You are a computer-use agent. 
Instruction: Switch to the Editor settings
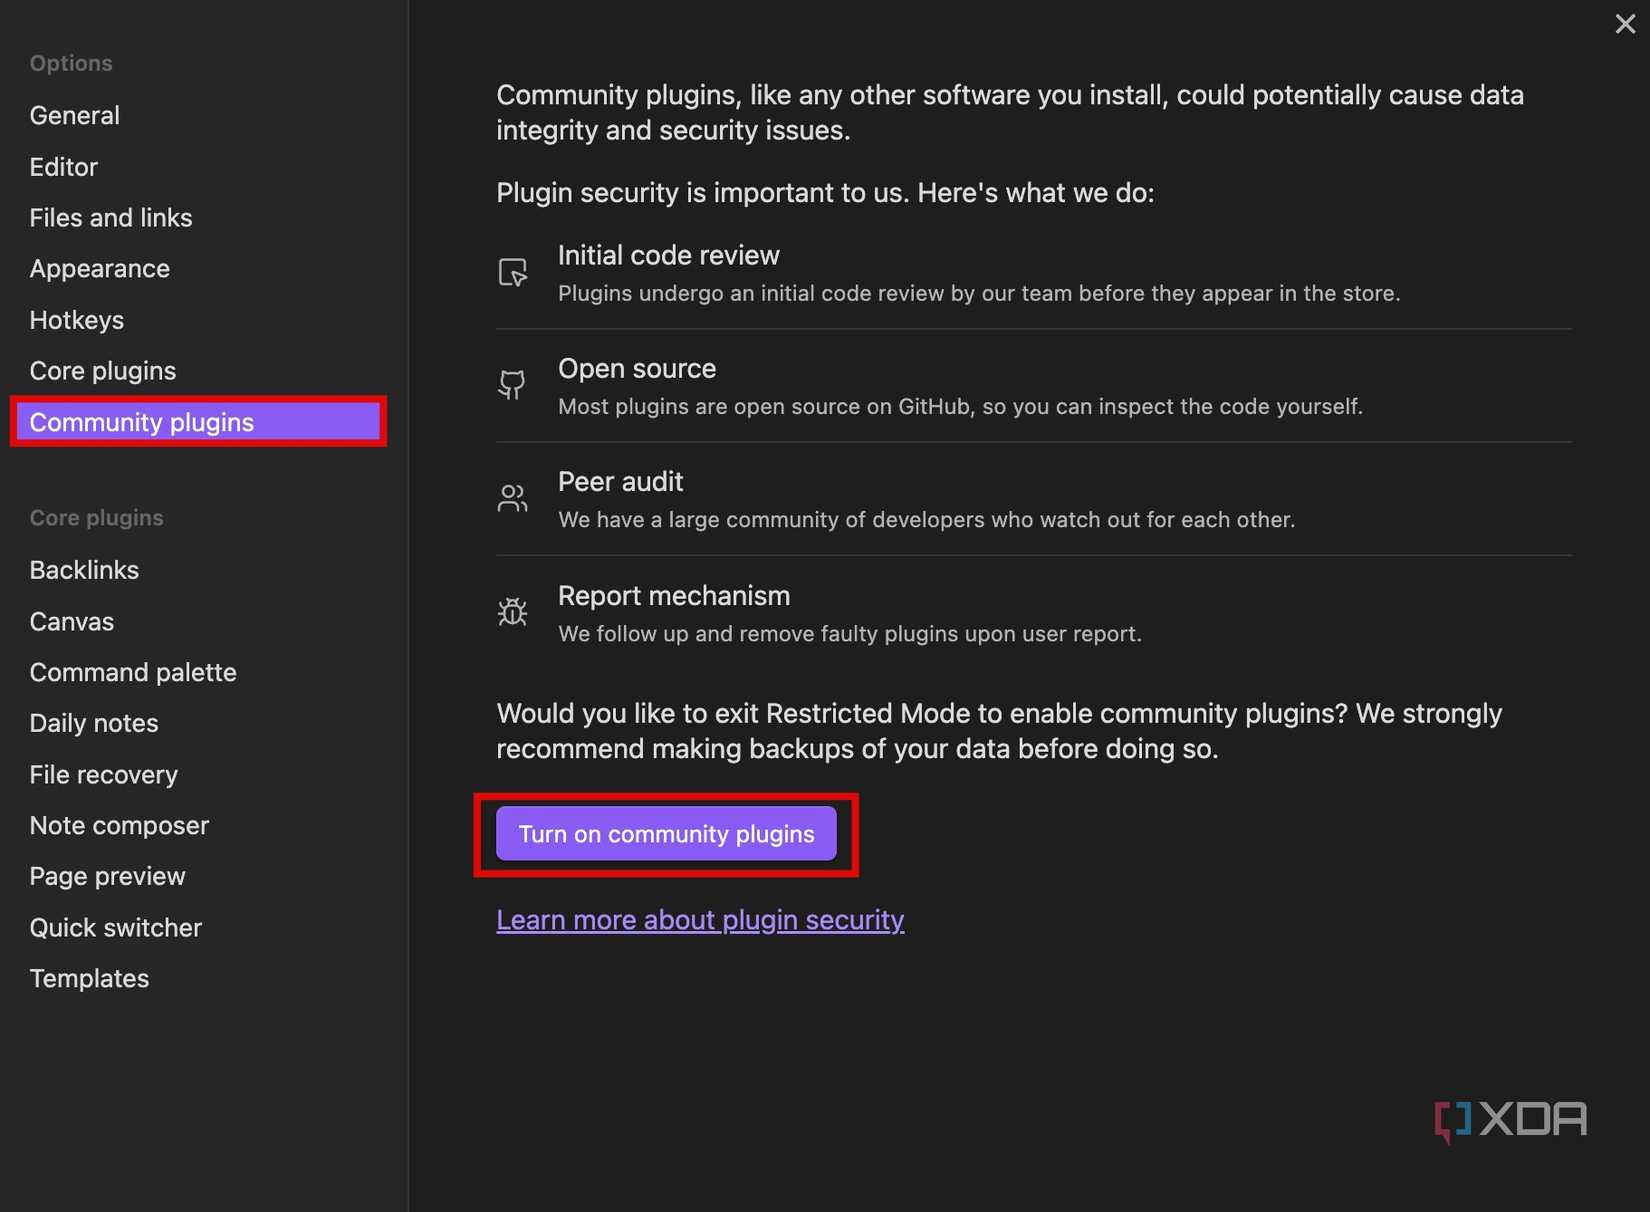pos(63,167)
